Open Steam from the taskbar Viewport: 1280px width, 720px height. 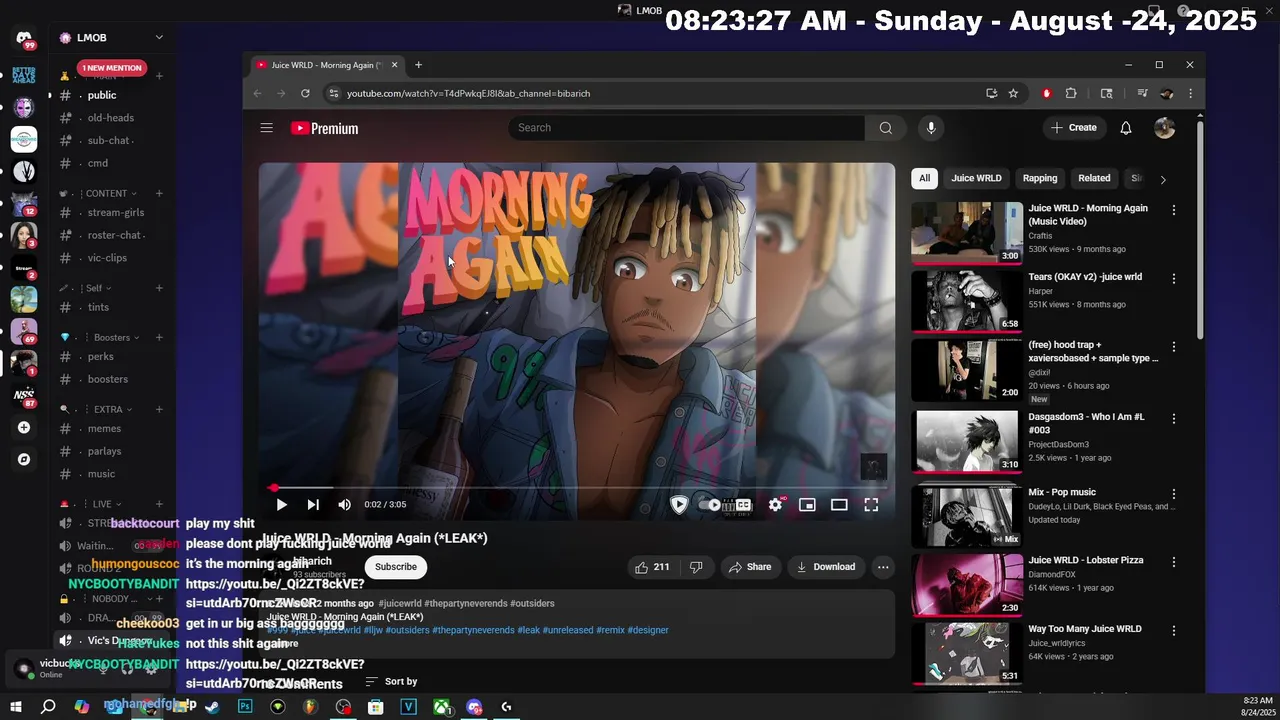pos(212,707)
